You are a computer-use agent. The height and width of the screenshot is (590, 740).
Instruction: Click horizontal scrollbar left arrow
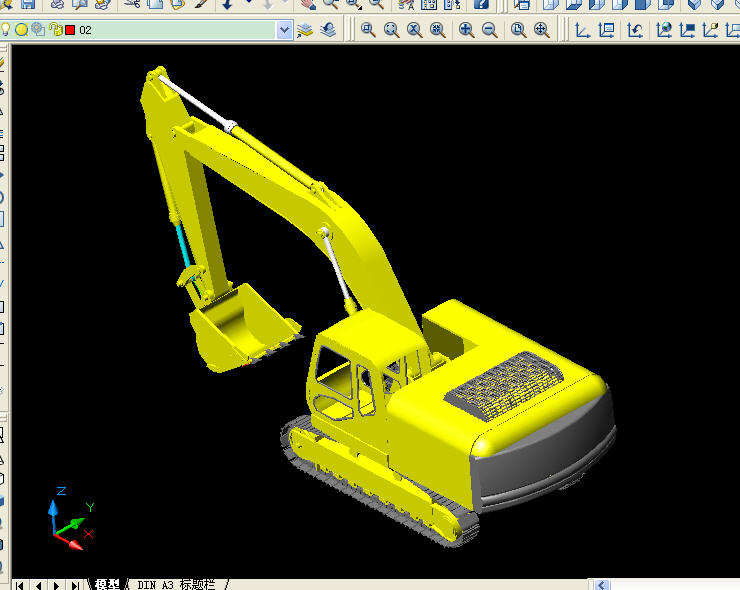(602, 585)
